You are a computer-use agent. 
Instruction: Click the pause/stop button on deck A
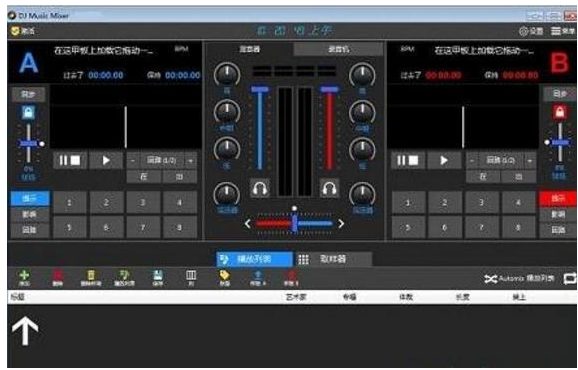click(x=70, y=160)
